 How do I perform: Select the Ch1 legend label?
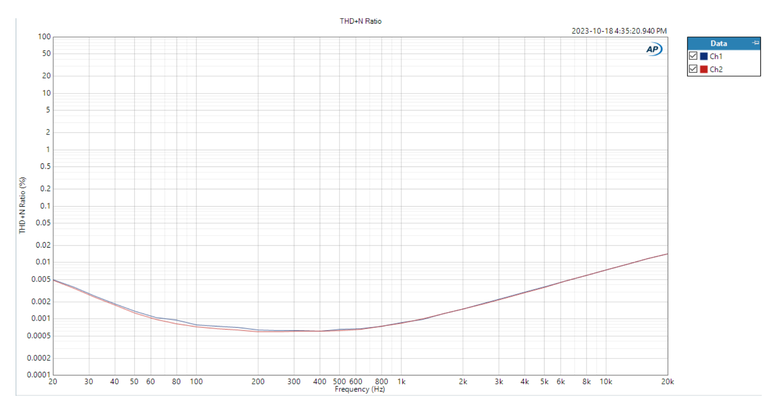click(x=715, y=57)
